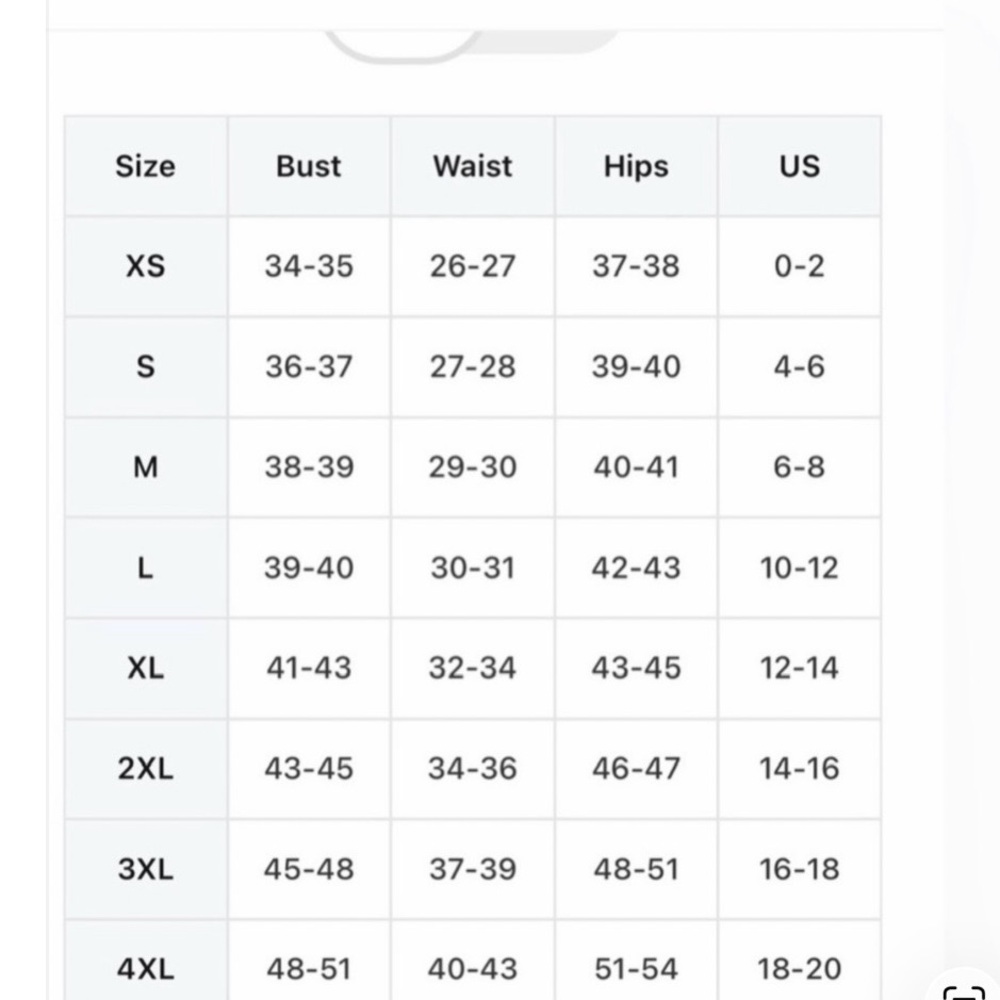
Task: Select the S size row label
Action: pyautogui.click(x=146, y=367)
